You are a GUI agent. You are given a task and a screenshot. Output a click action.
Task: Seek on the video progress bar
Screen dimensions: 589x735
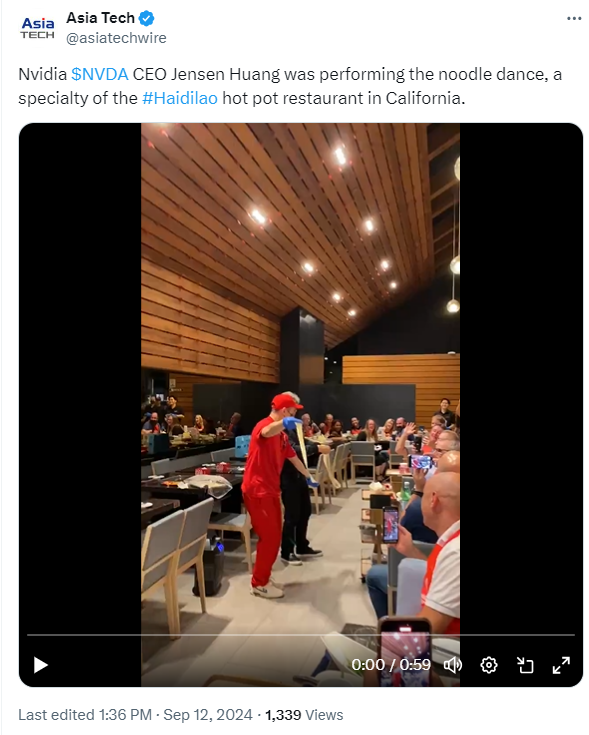pyautogui.click(x=301, y=635)
